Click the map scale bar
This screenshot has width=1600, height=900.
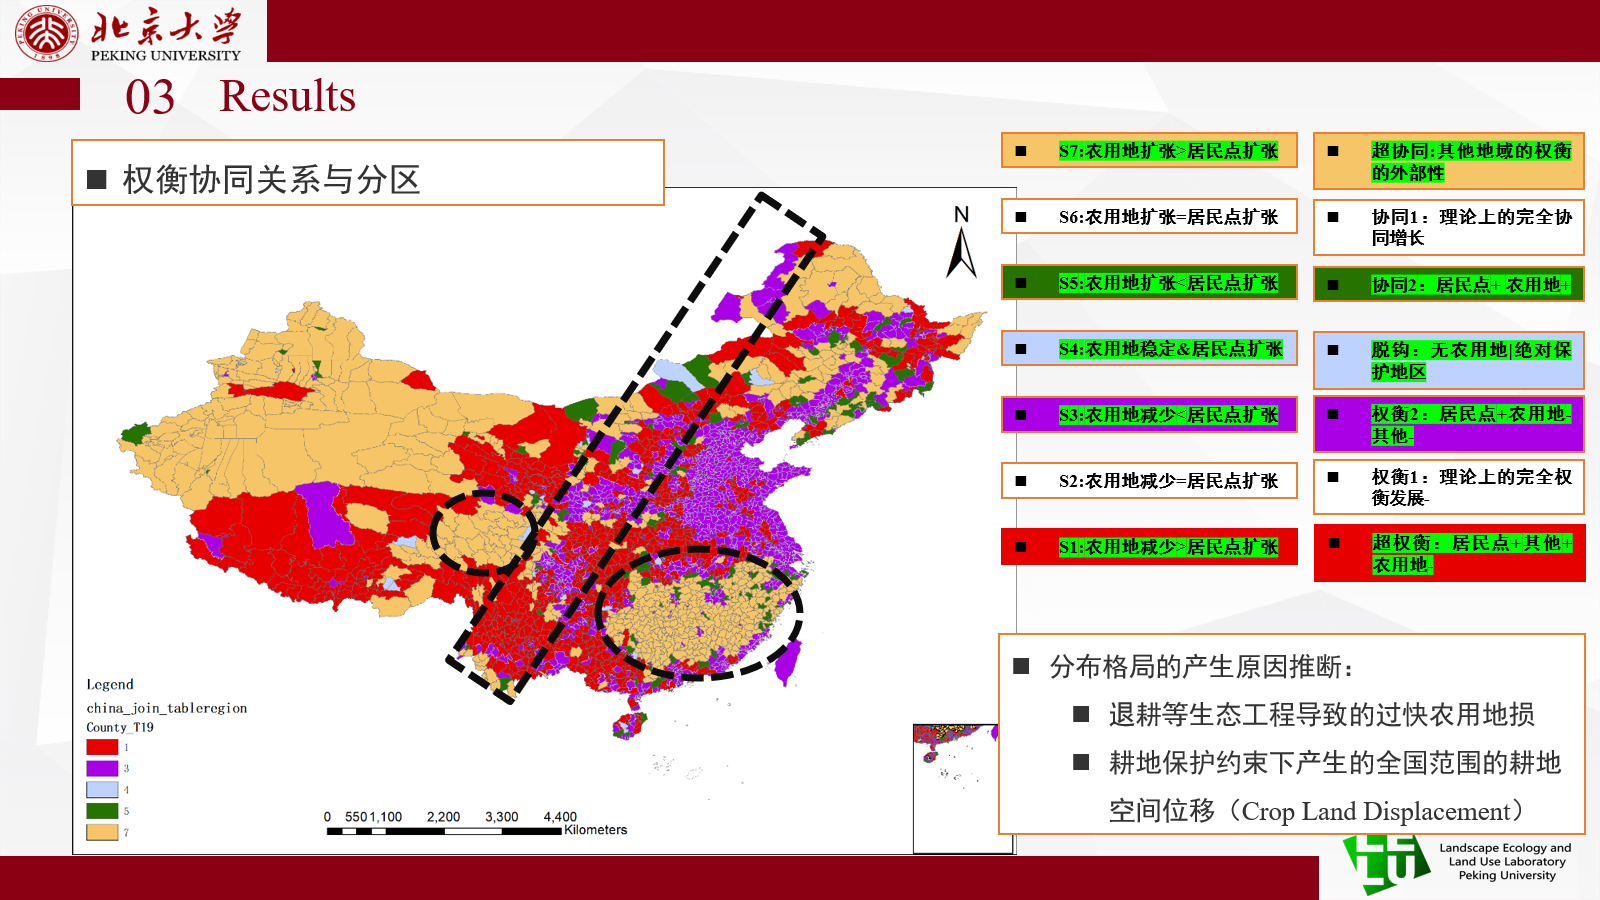[444, 830]
